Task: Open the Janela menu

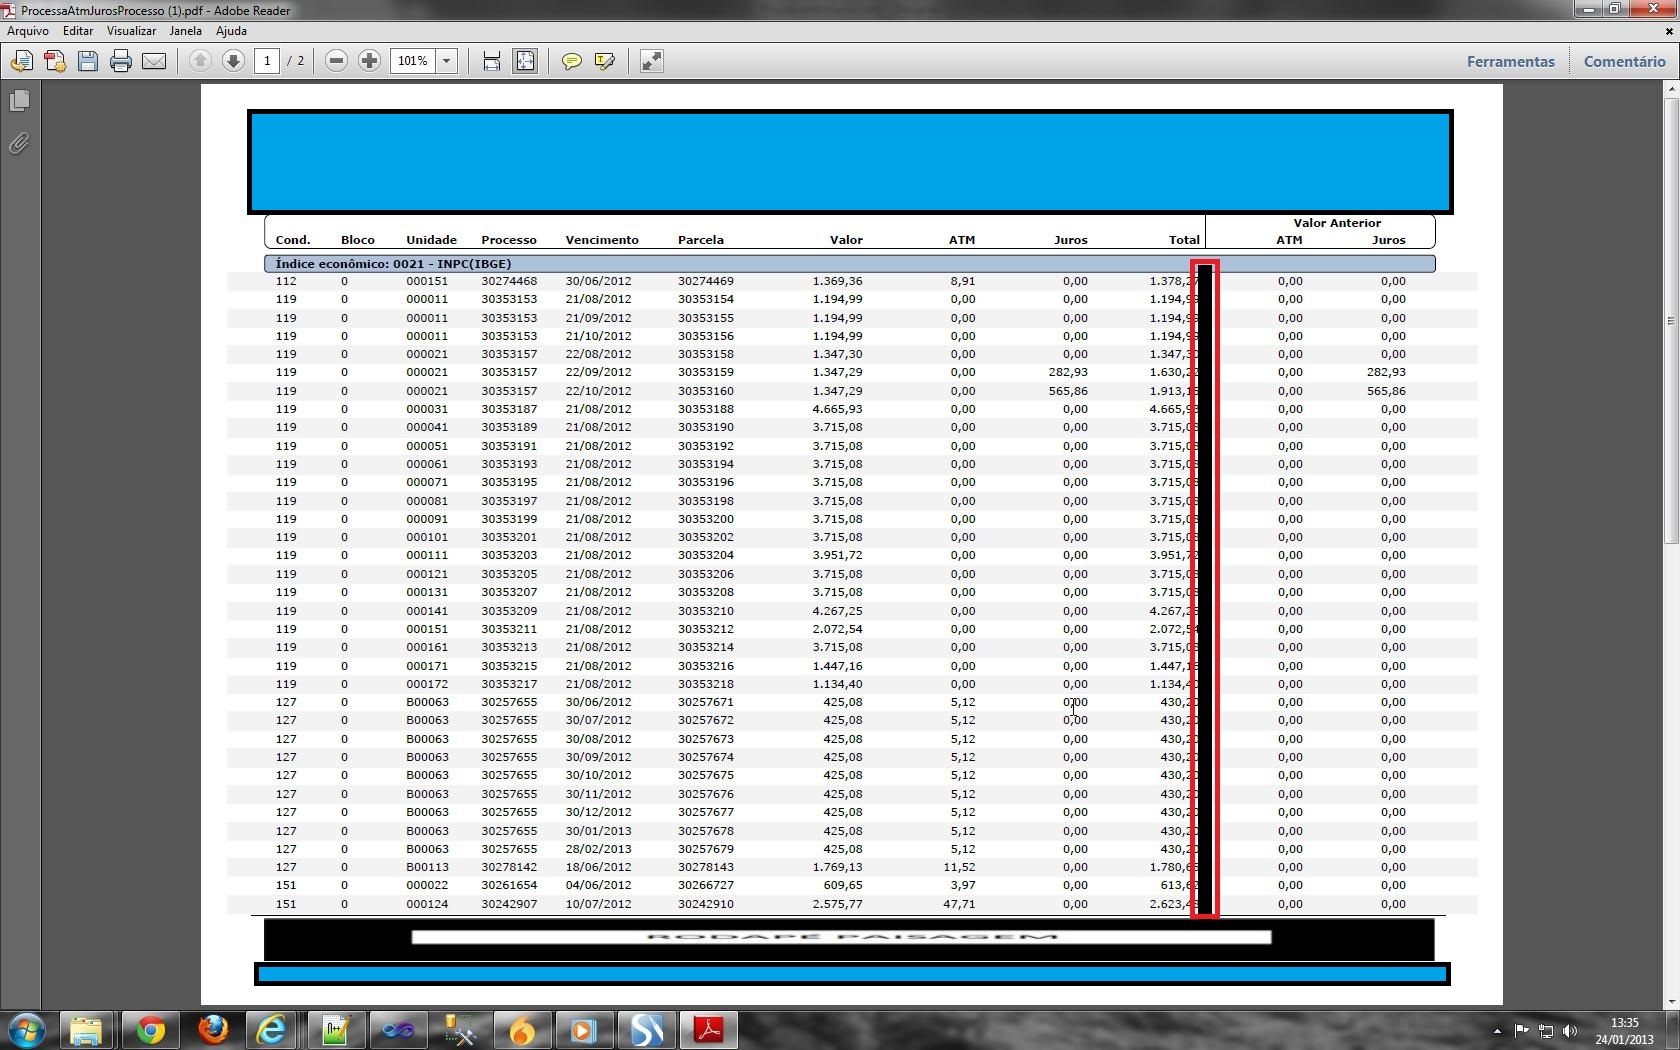Action: coord(186,31)
